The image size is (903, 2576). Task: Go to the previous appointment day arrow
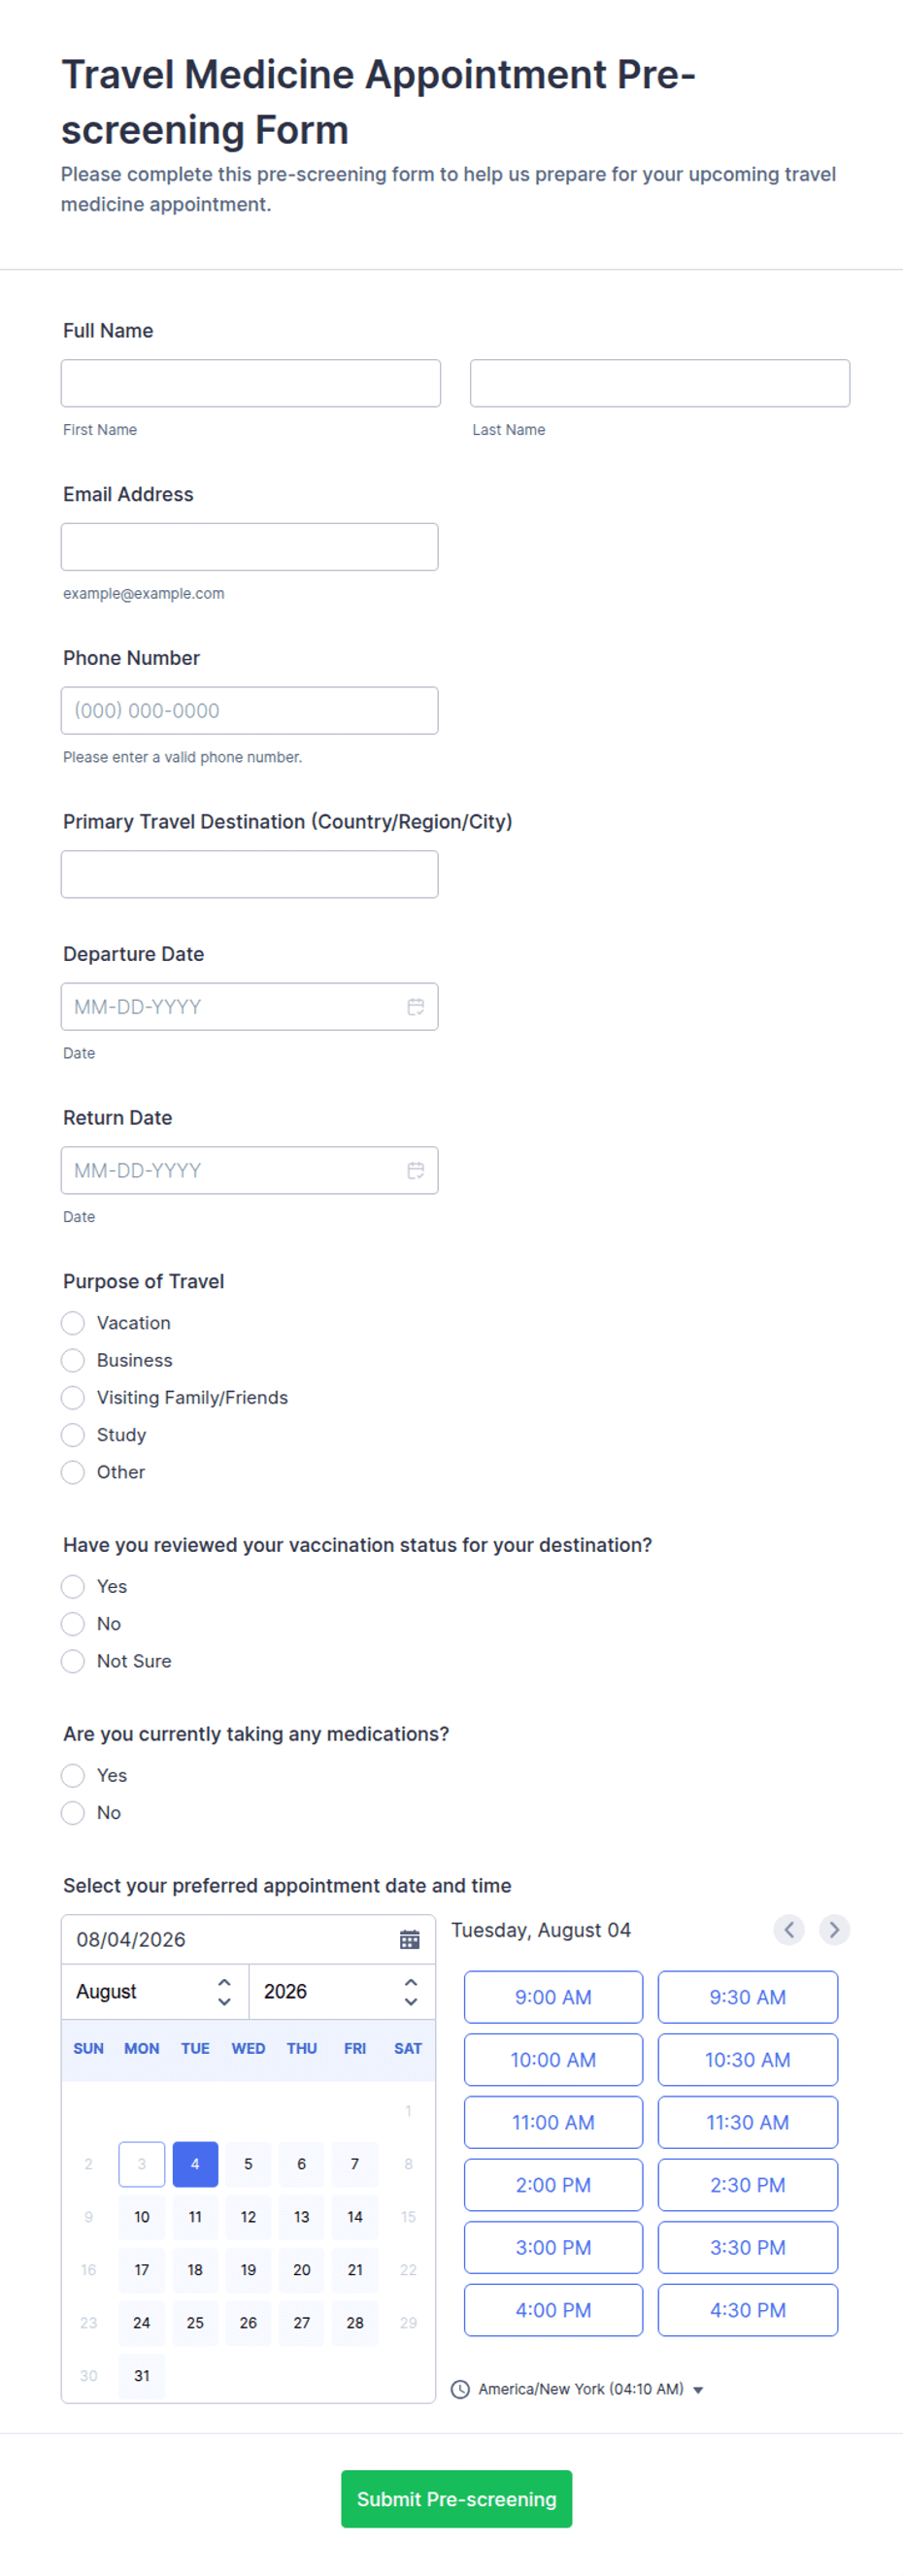click(789, 1929)
